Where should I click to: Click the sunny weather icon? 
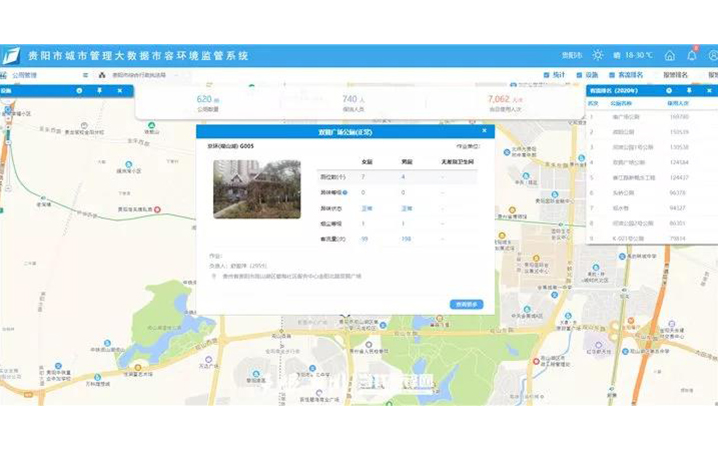598,55
